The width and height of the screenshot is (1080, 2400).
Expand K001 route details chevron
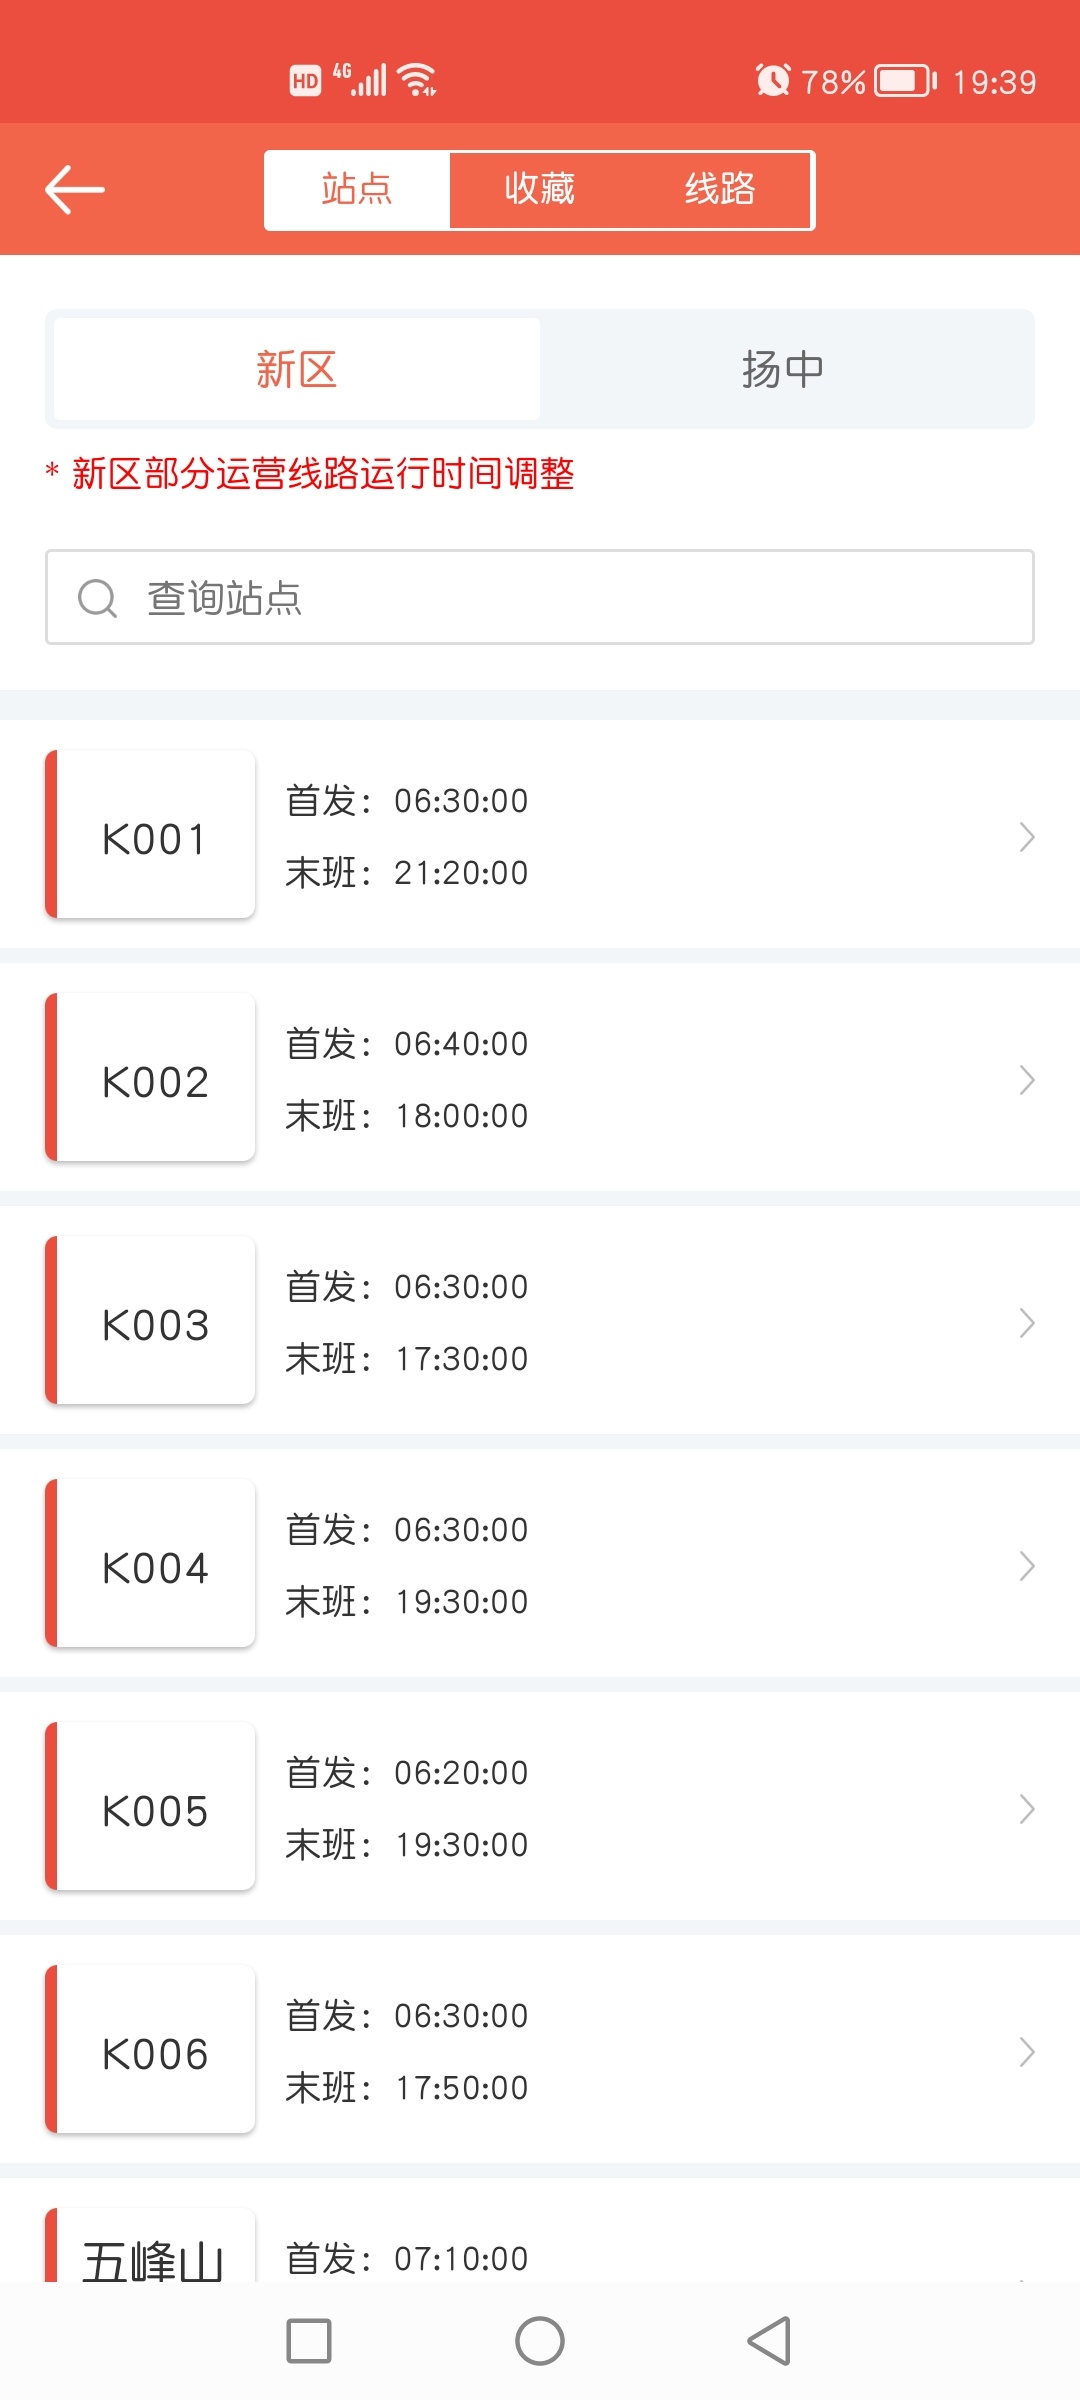tap(1026, 837)
